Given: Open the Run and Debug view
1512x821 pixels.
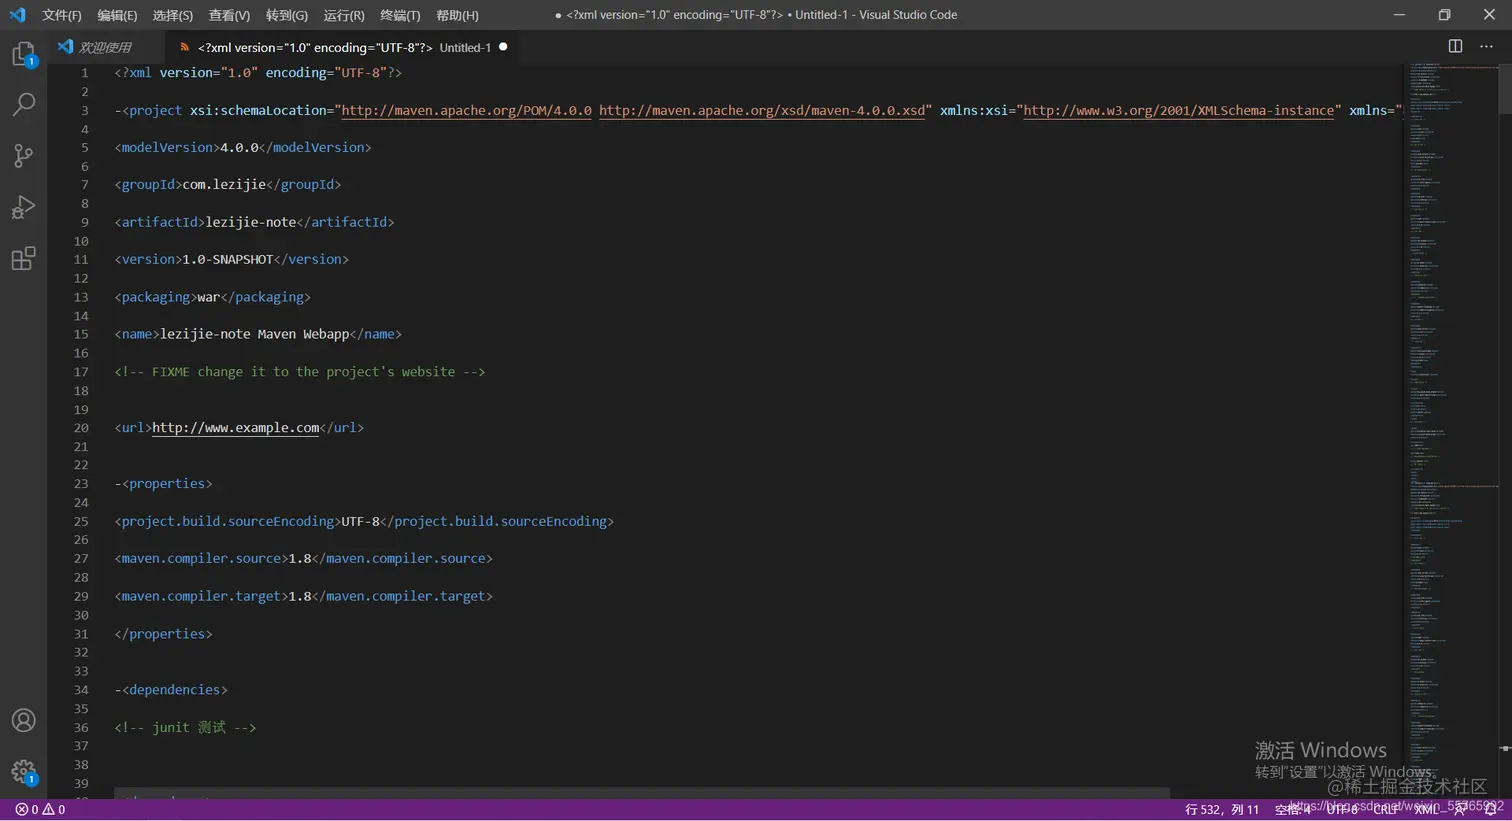Looking at the screenshot, I should coord(23,207).
